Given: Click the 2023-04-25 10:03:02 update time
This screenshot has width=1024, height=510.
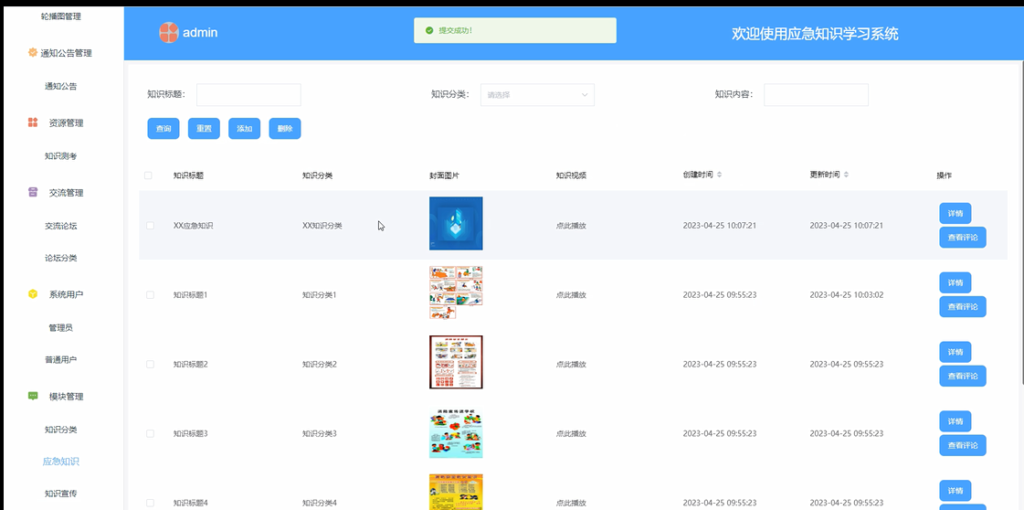Looking at the screenshot, I should click(x=846, y=295).
